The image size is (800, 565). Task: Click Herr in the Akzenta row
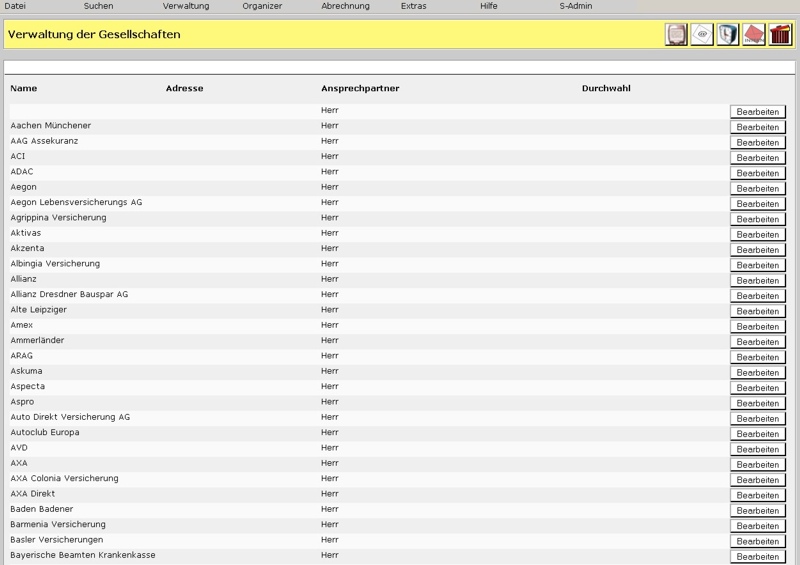click(x=330, y=248)
